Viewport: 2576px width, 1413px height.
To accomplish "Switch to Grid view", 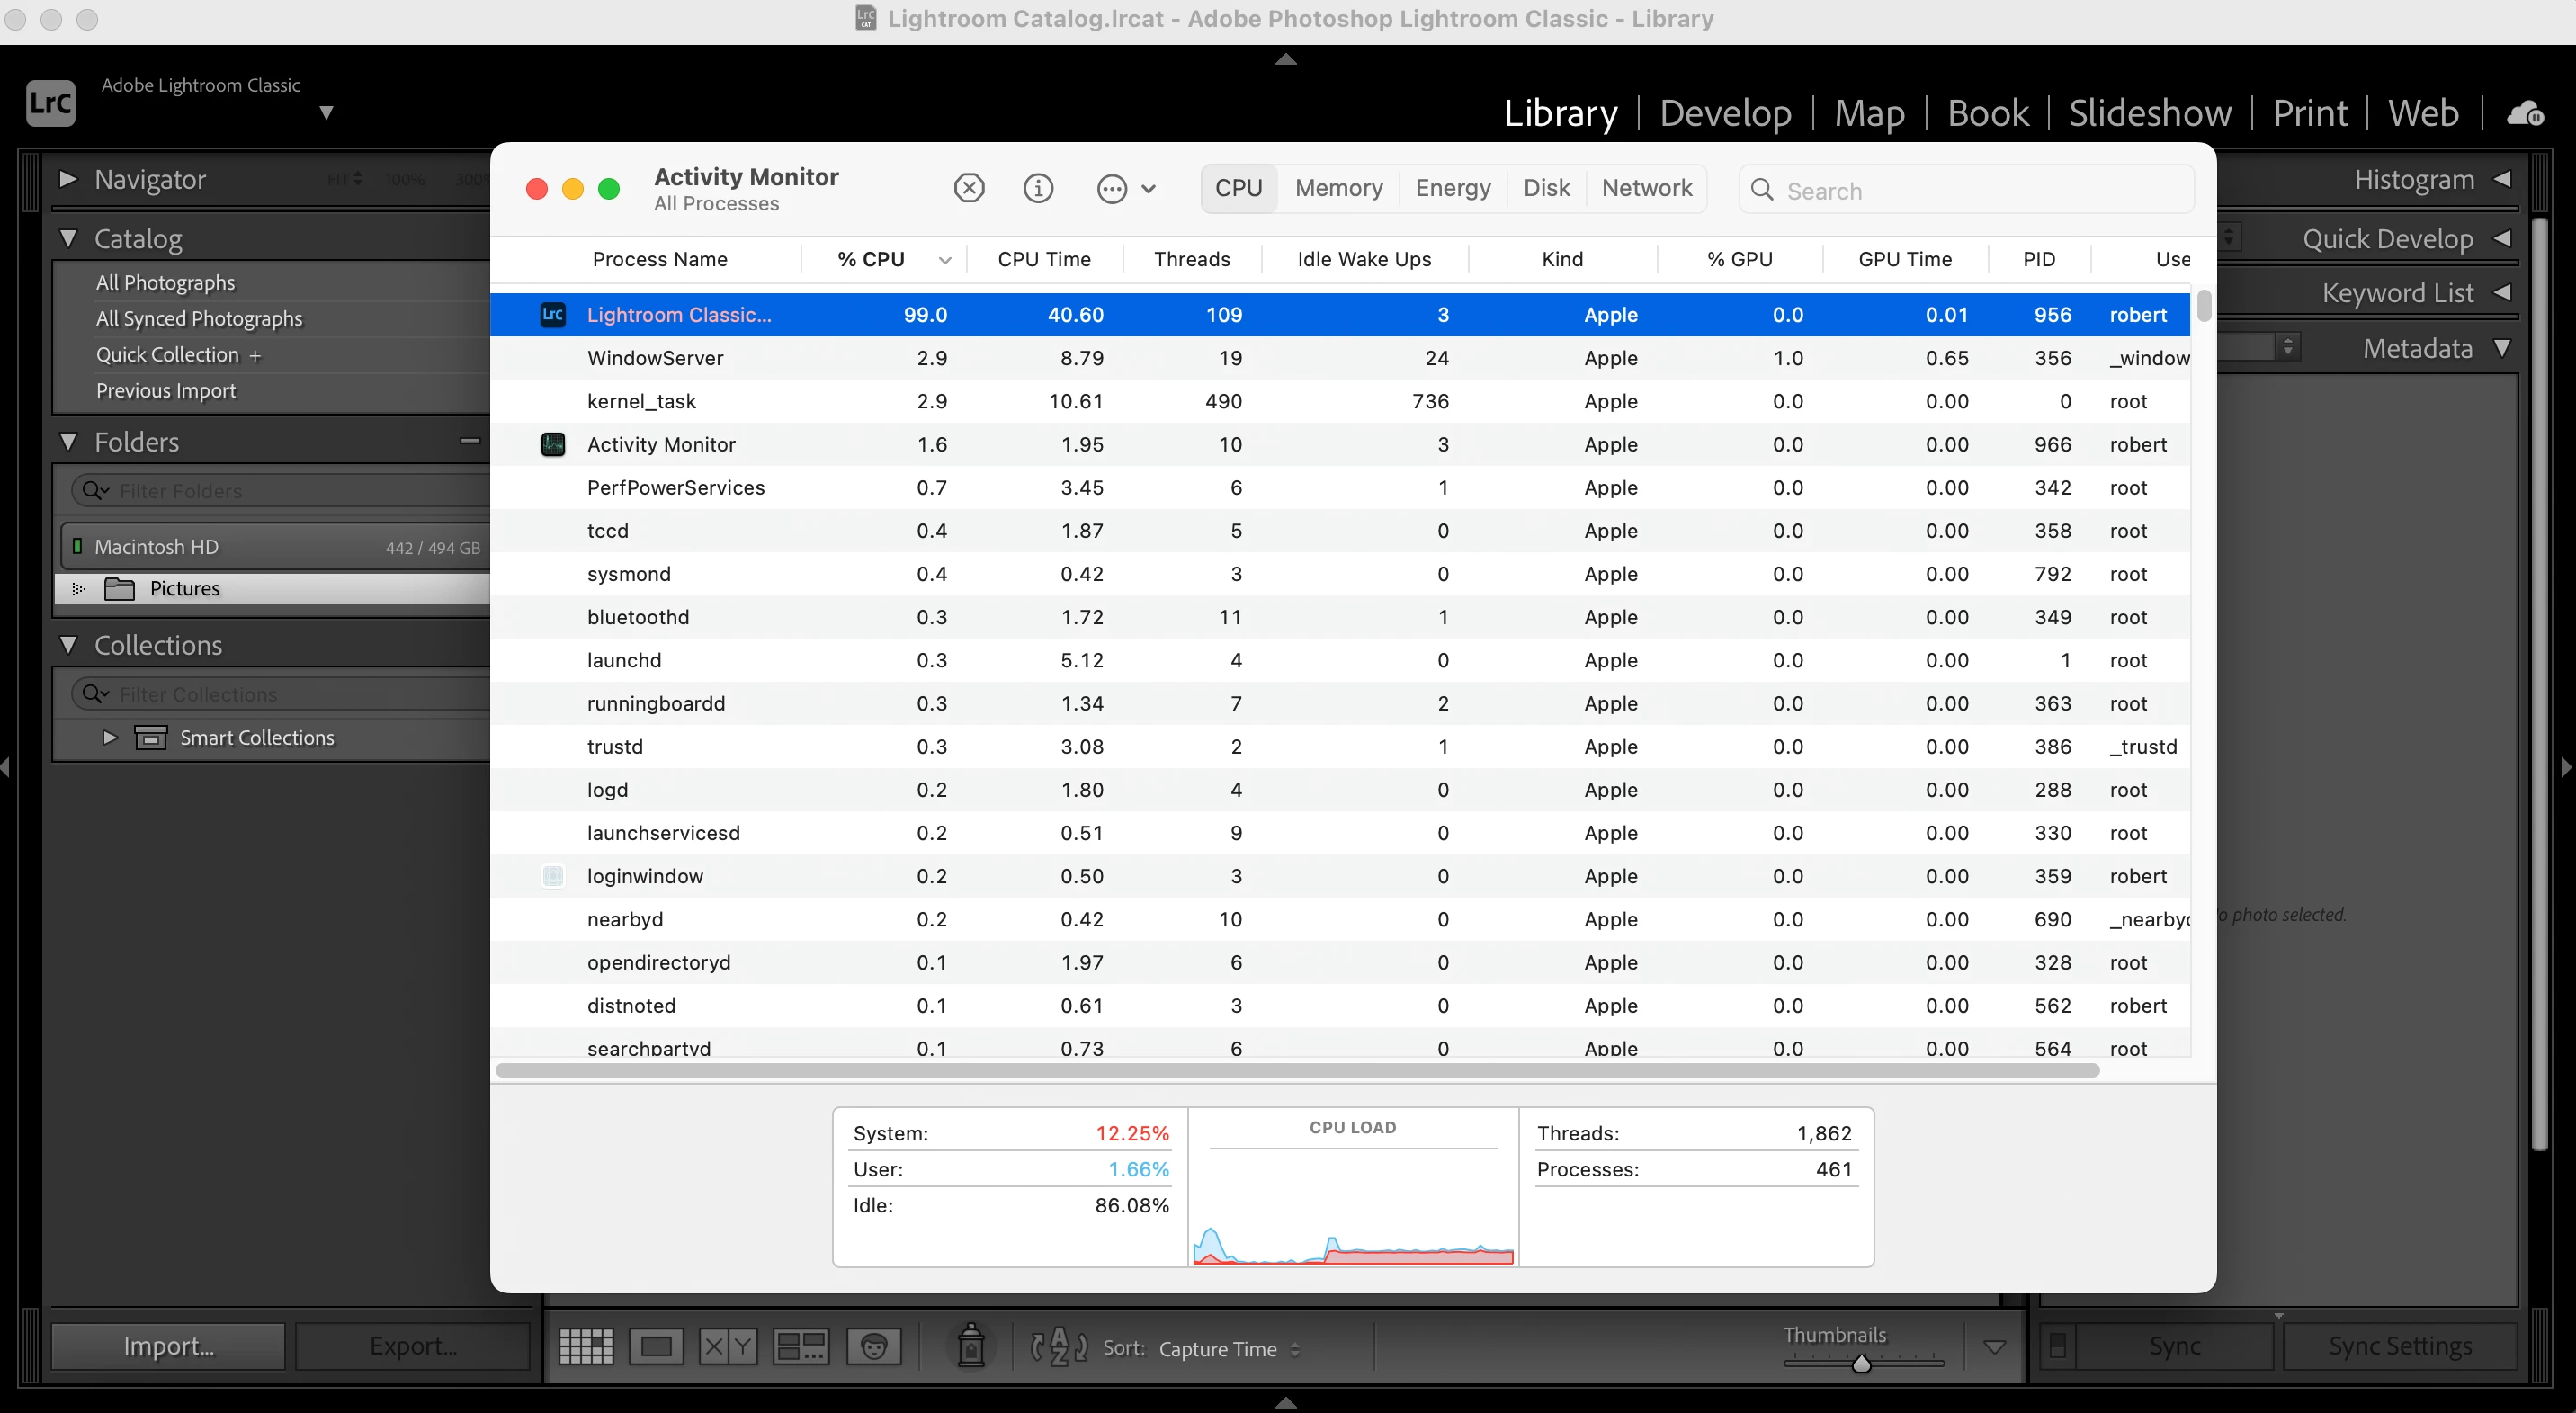I will [x=585, y=1347].
